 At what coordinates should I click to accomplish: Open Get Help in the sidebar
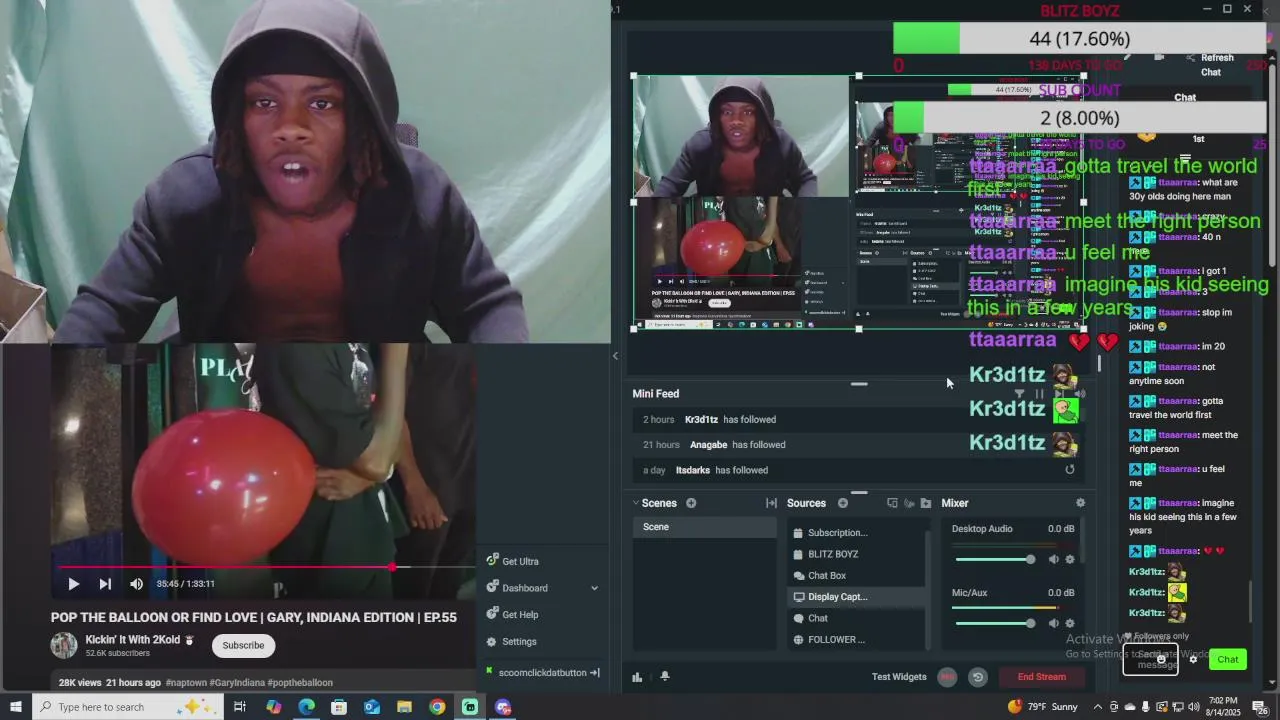click(512, 615)
